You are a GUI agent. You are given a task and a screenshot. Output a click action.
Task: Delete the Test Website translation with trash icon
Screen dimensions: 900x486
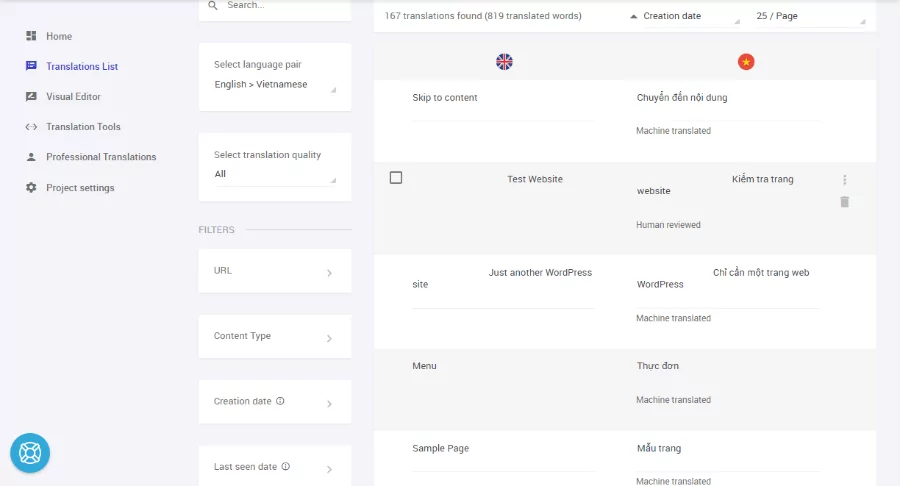(844, 202)
